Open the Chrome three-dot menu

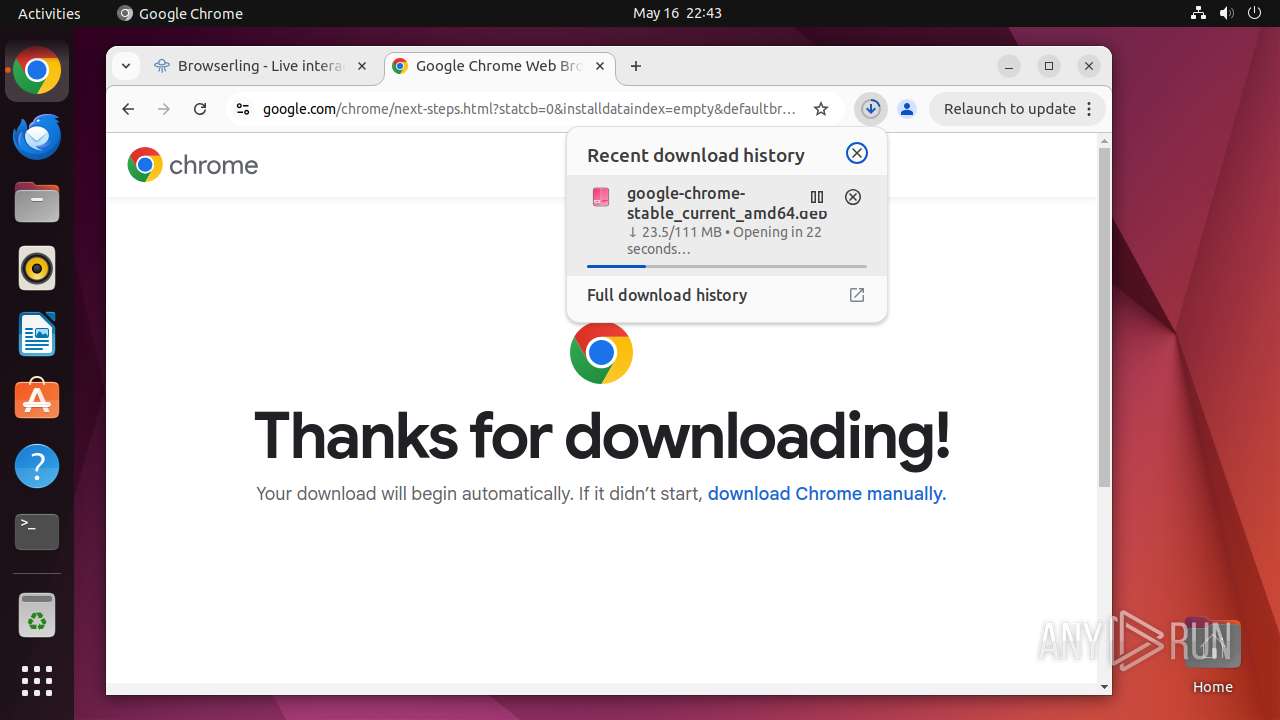(1091, 109)
